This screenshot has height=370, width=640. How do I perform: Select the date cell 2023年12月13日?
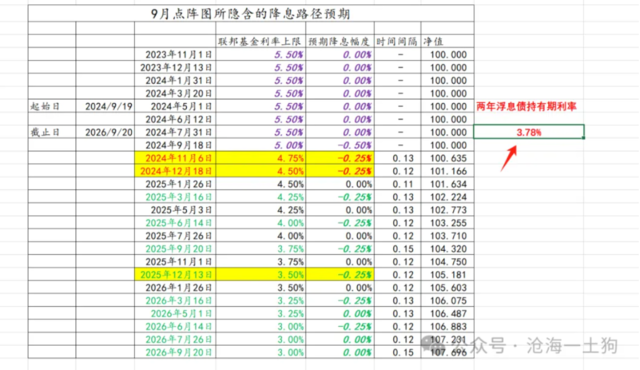pos(175,67)
